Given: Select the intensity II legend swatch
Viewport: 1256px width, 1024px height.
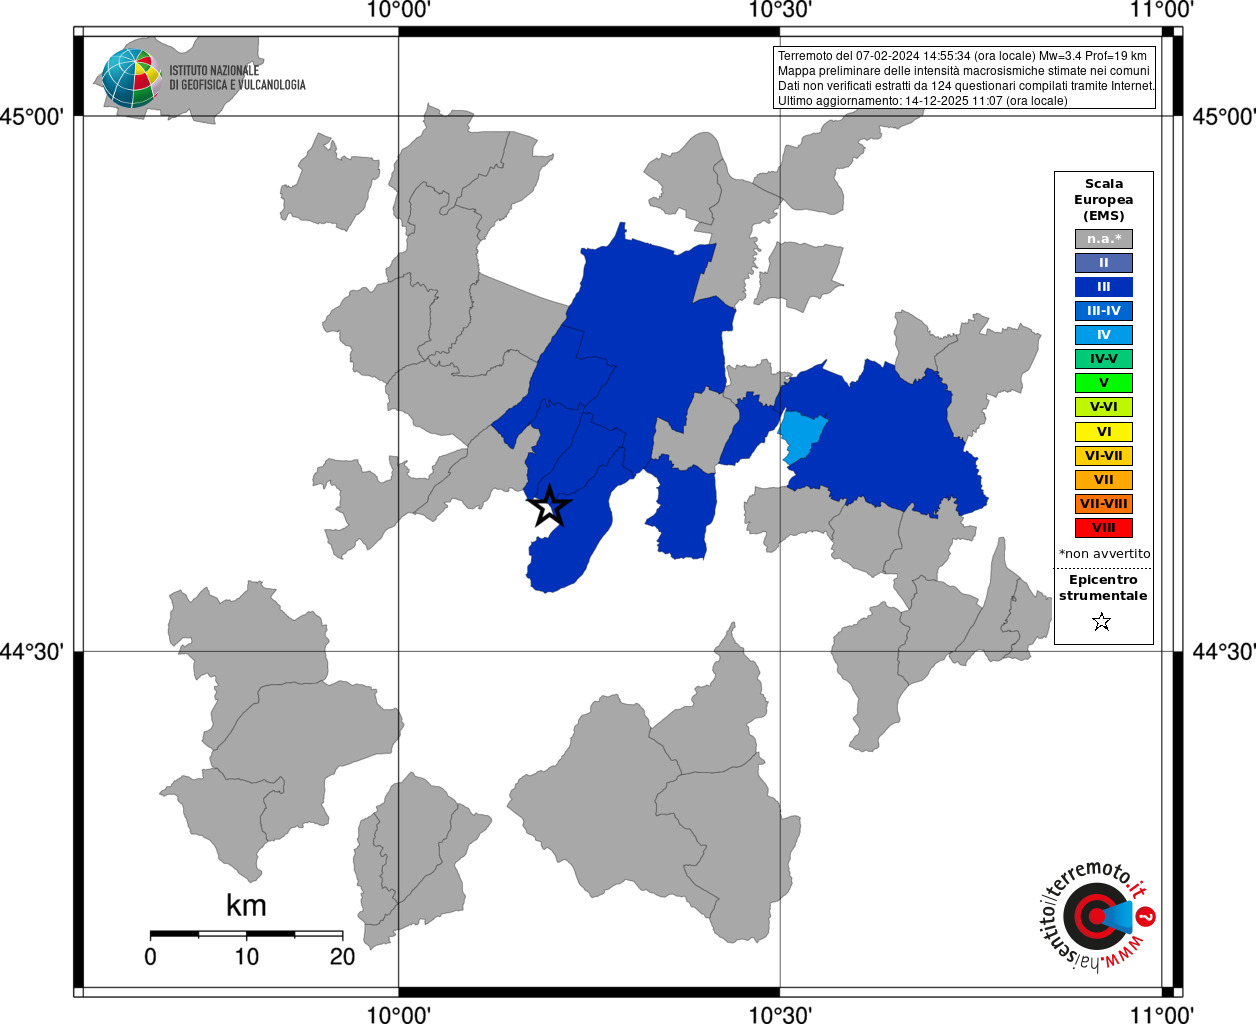Looking at the screenshot, I should tap(1104, 263).
